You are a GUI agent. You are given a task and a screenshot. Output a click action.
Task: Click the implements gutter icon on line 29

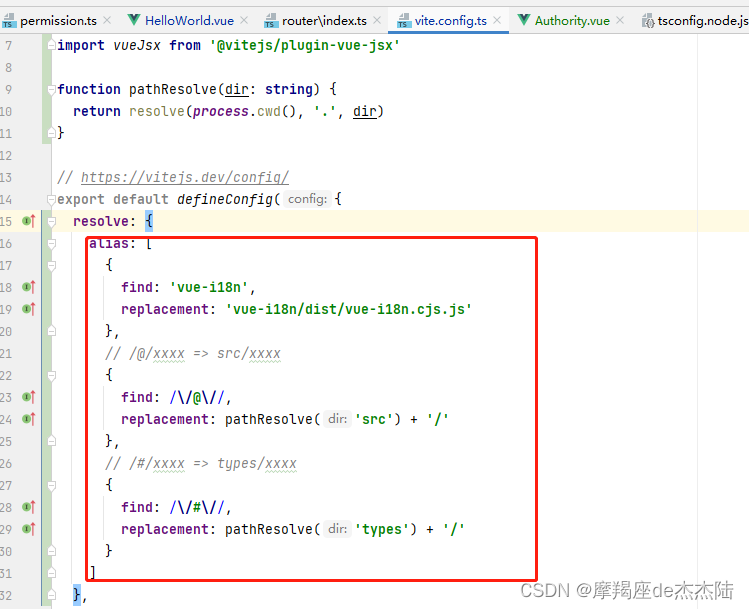pos(29,529)
